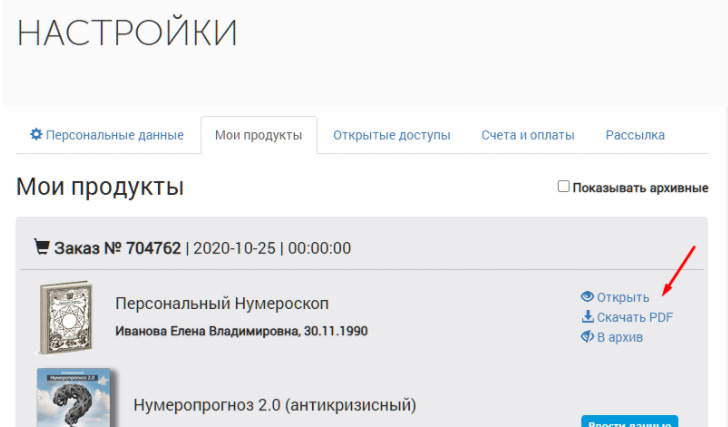
Task: Click the Заказ № 704762 order heading
Action: 117,248
